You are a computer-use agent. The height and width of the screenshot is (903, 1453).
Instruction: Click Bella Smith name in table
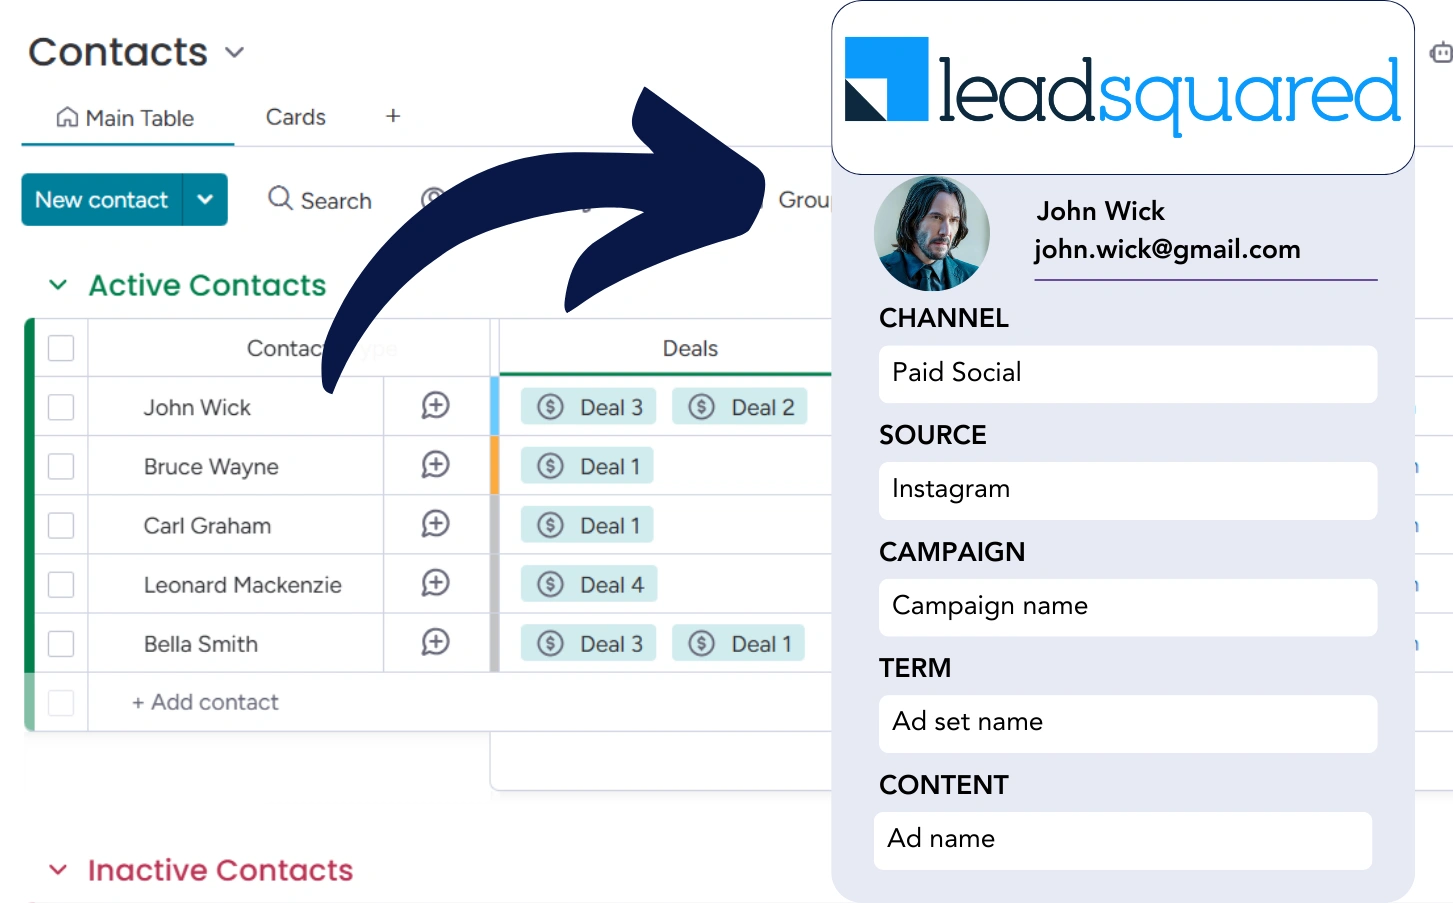click(201, 644)
